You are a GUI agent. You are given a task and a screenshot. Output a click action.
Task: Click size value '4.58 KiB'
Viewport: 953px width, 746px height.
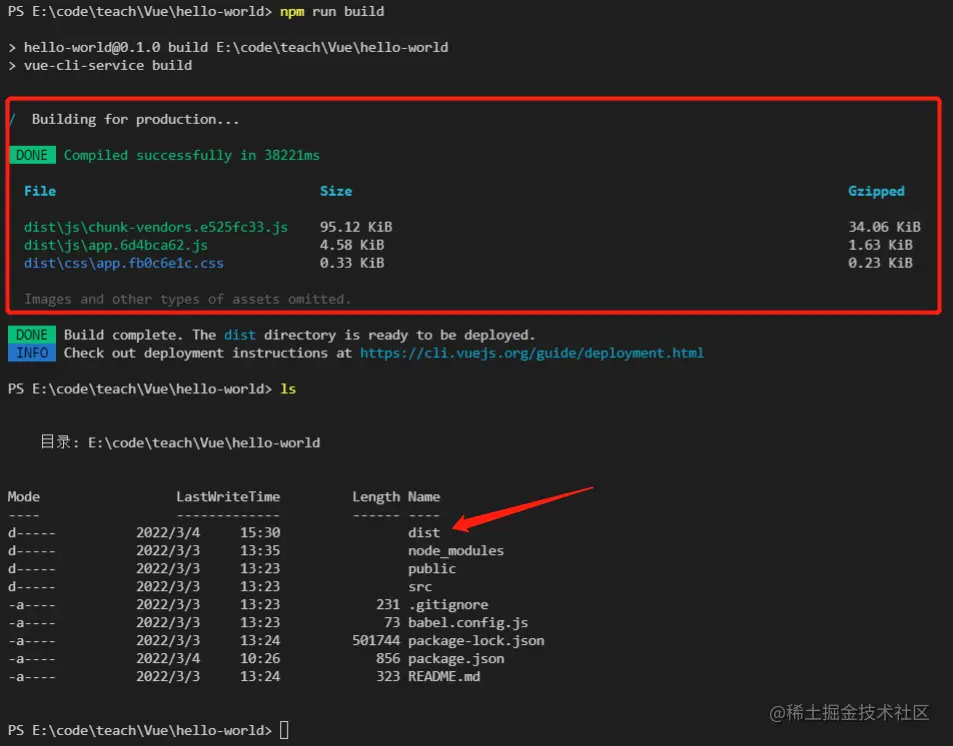point(352,245)
